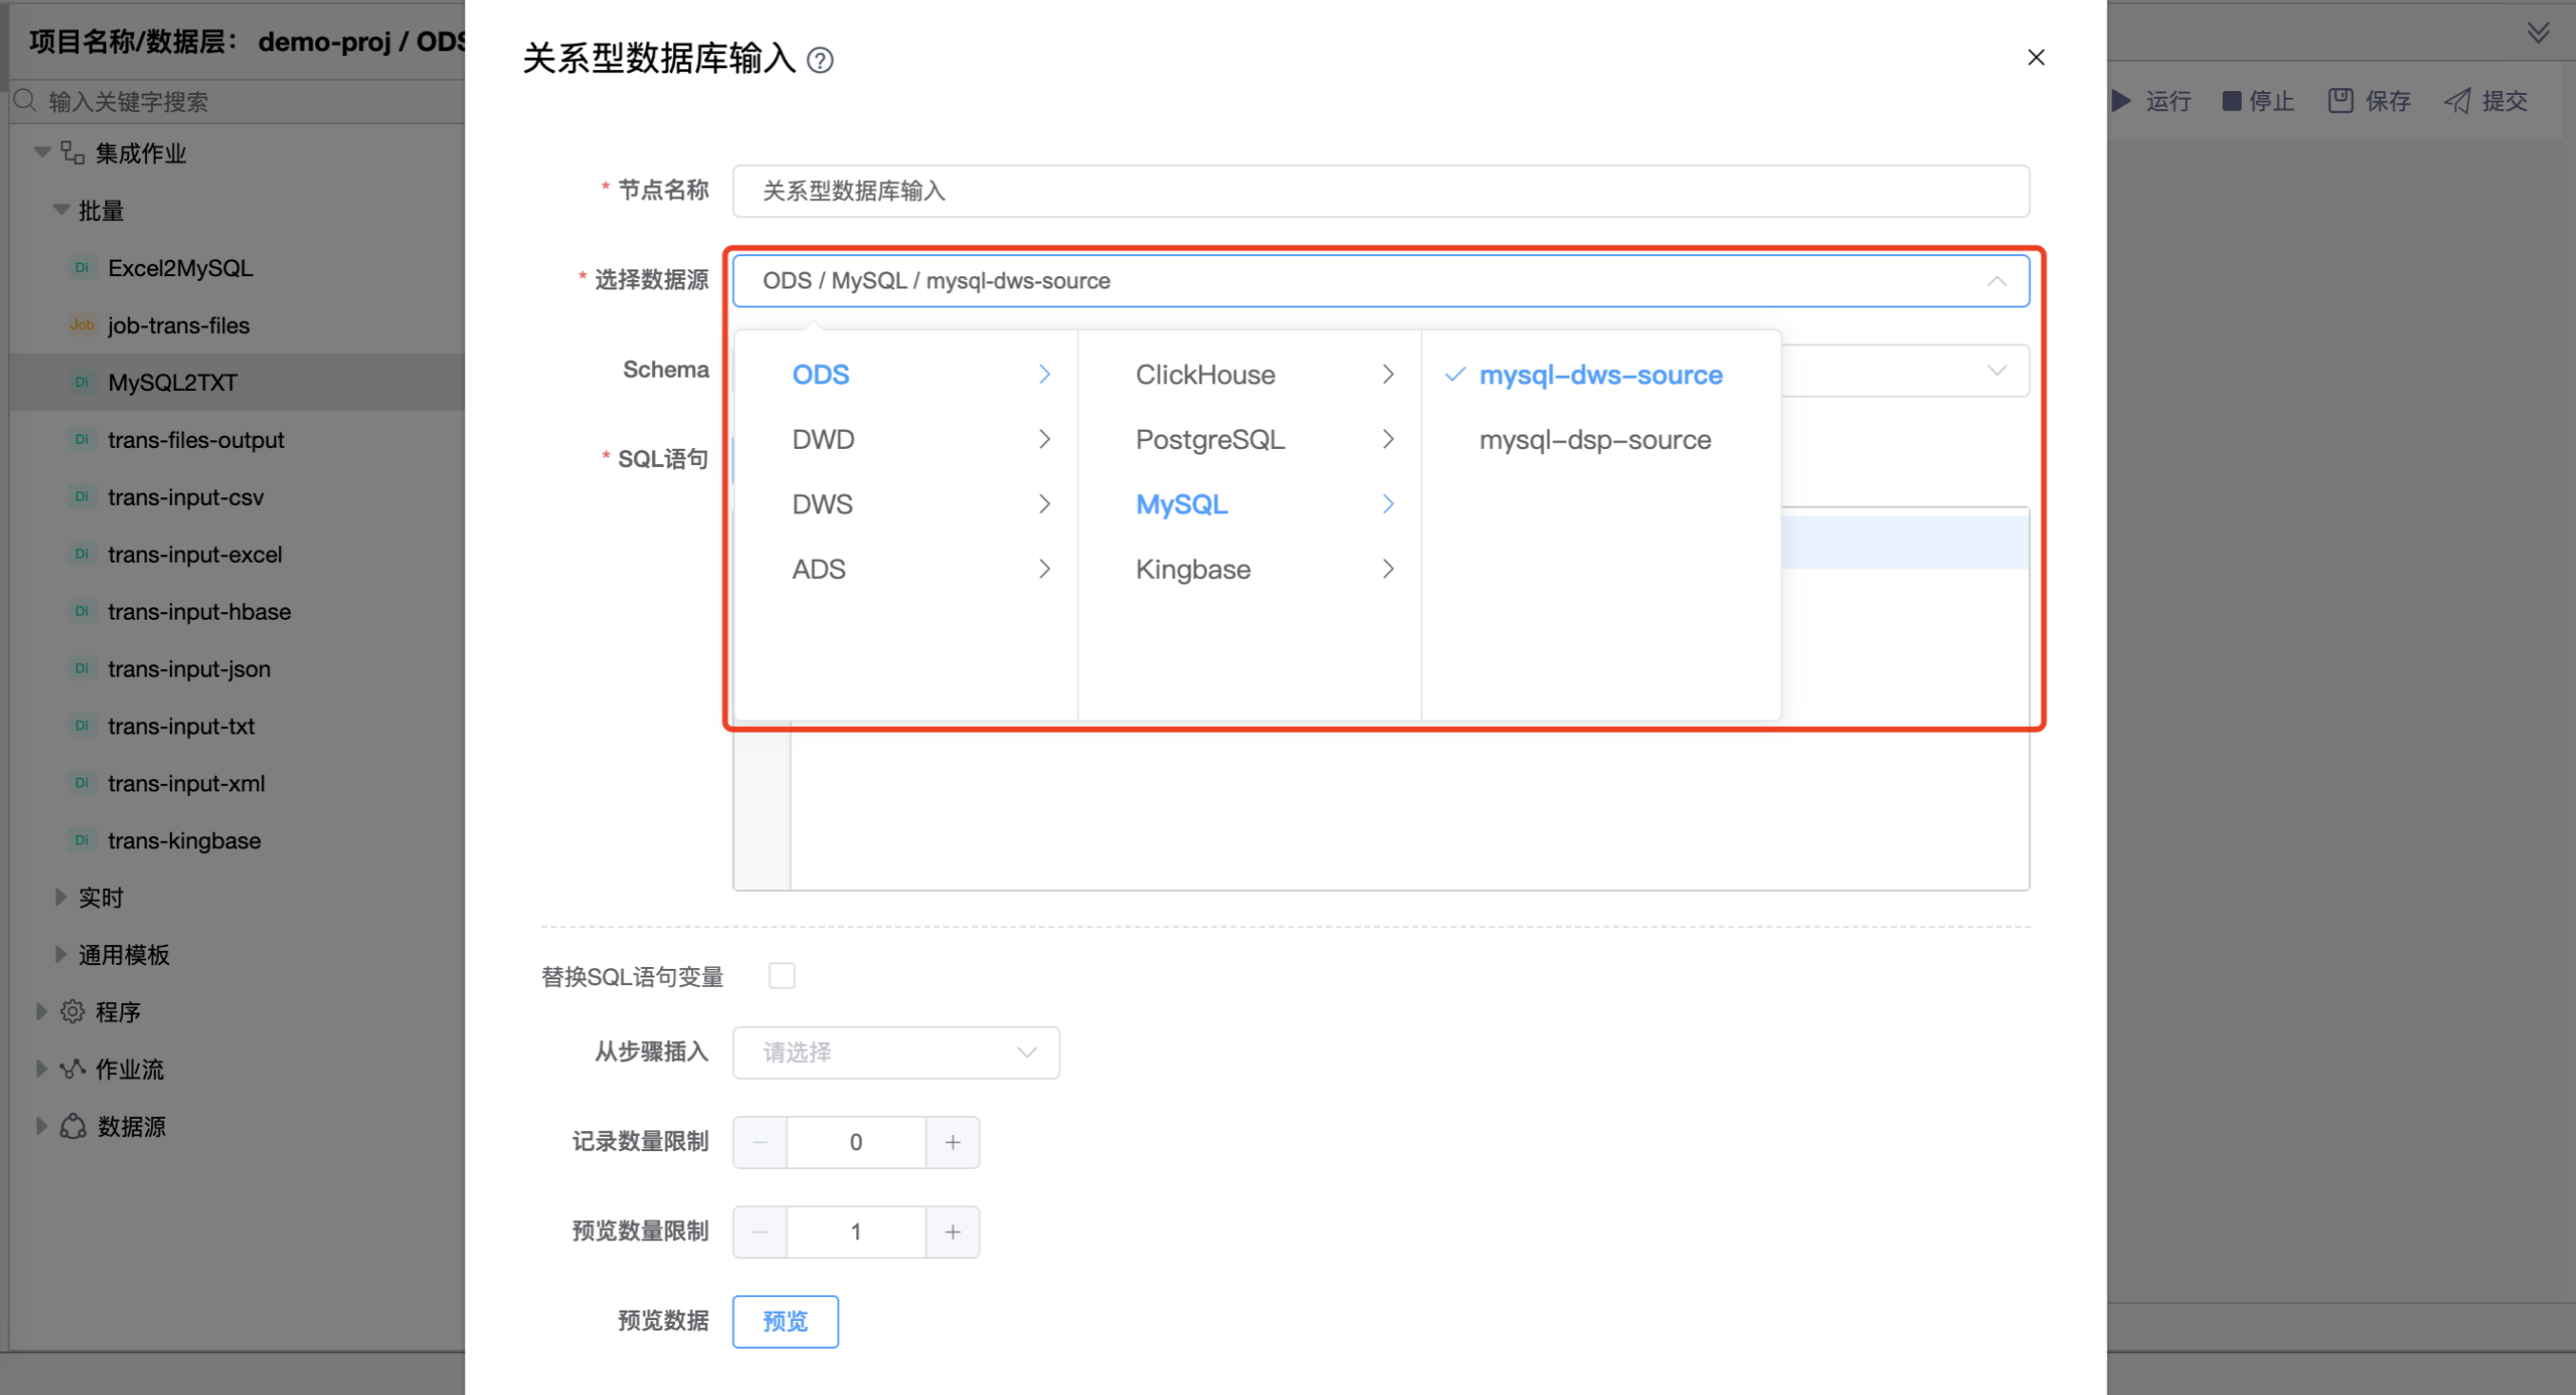Click the Save disk icon
The image size is (2576, 1395).
tap(2340, 101)
